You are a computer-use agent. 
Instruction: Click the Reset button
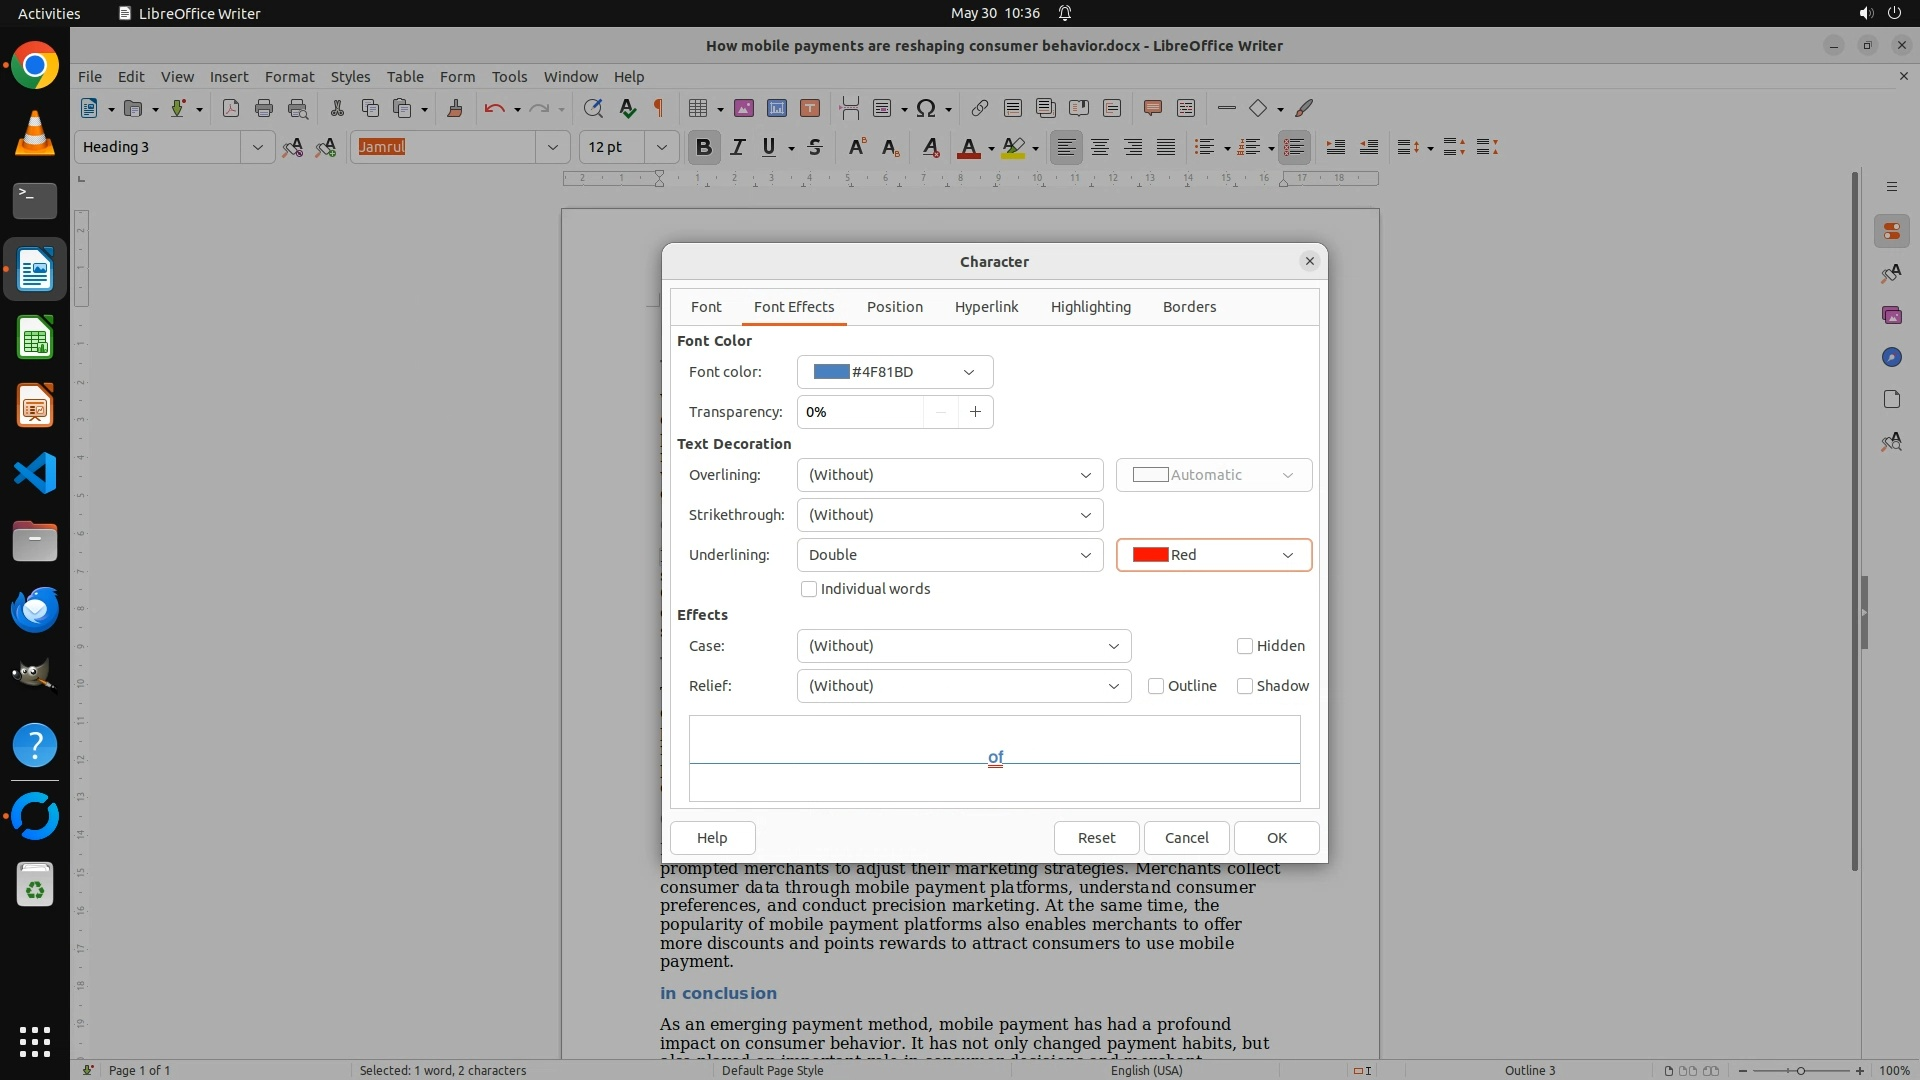coord(1096,838)
